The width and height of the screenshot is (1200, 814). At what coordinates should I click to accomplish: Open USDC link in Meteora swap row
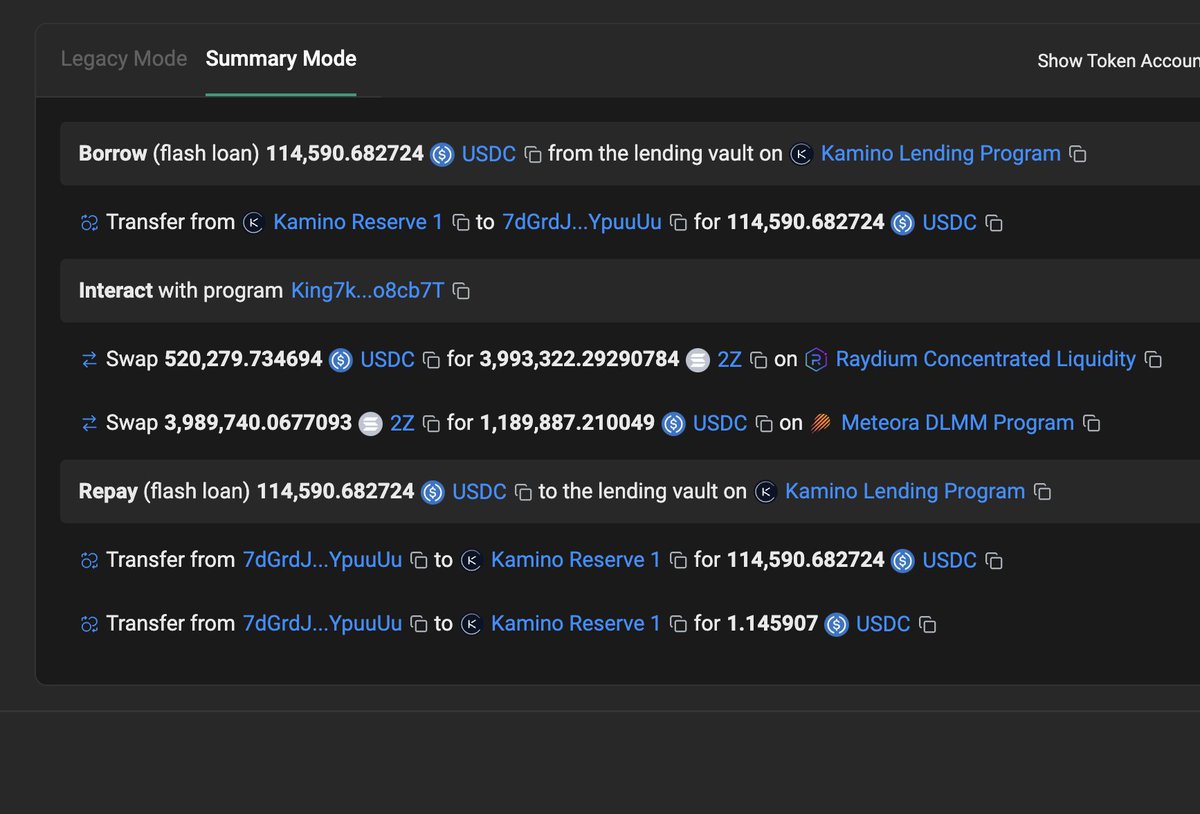pos(720,423)
